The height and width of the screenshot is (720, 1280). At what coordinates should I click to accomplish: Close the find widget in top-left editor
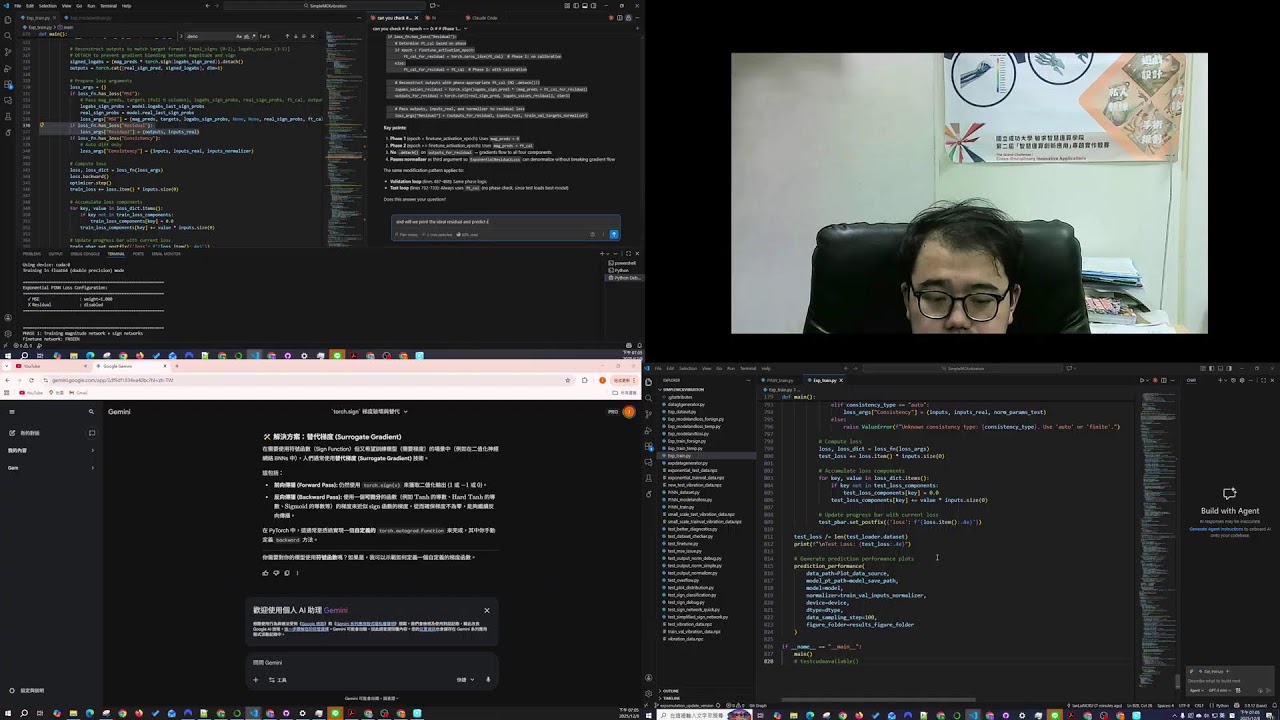coord(312,36)
